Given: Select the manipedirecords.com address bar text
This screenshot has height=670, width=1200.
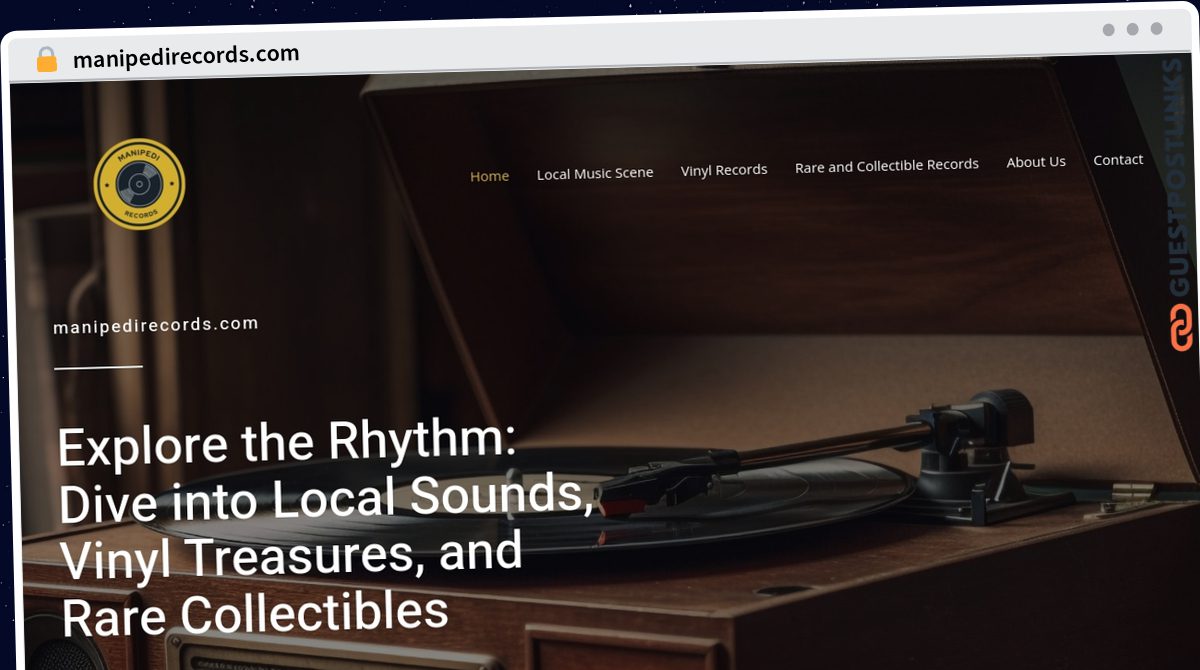Looking at the screenshot, I should point(186,57).
